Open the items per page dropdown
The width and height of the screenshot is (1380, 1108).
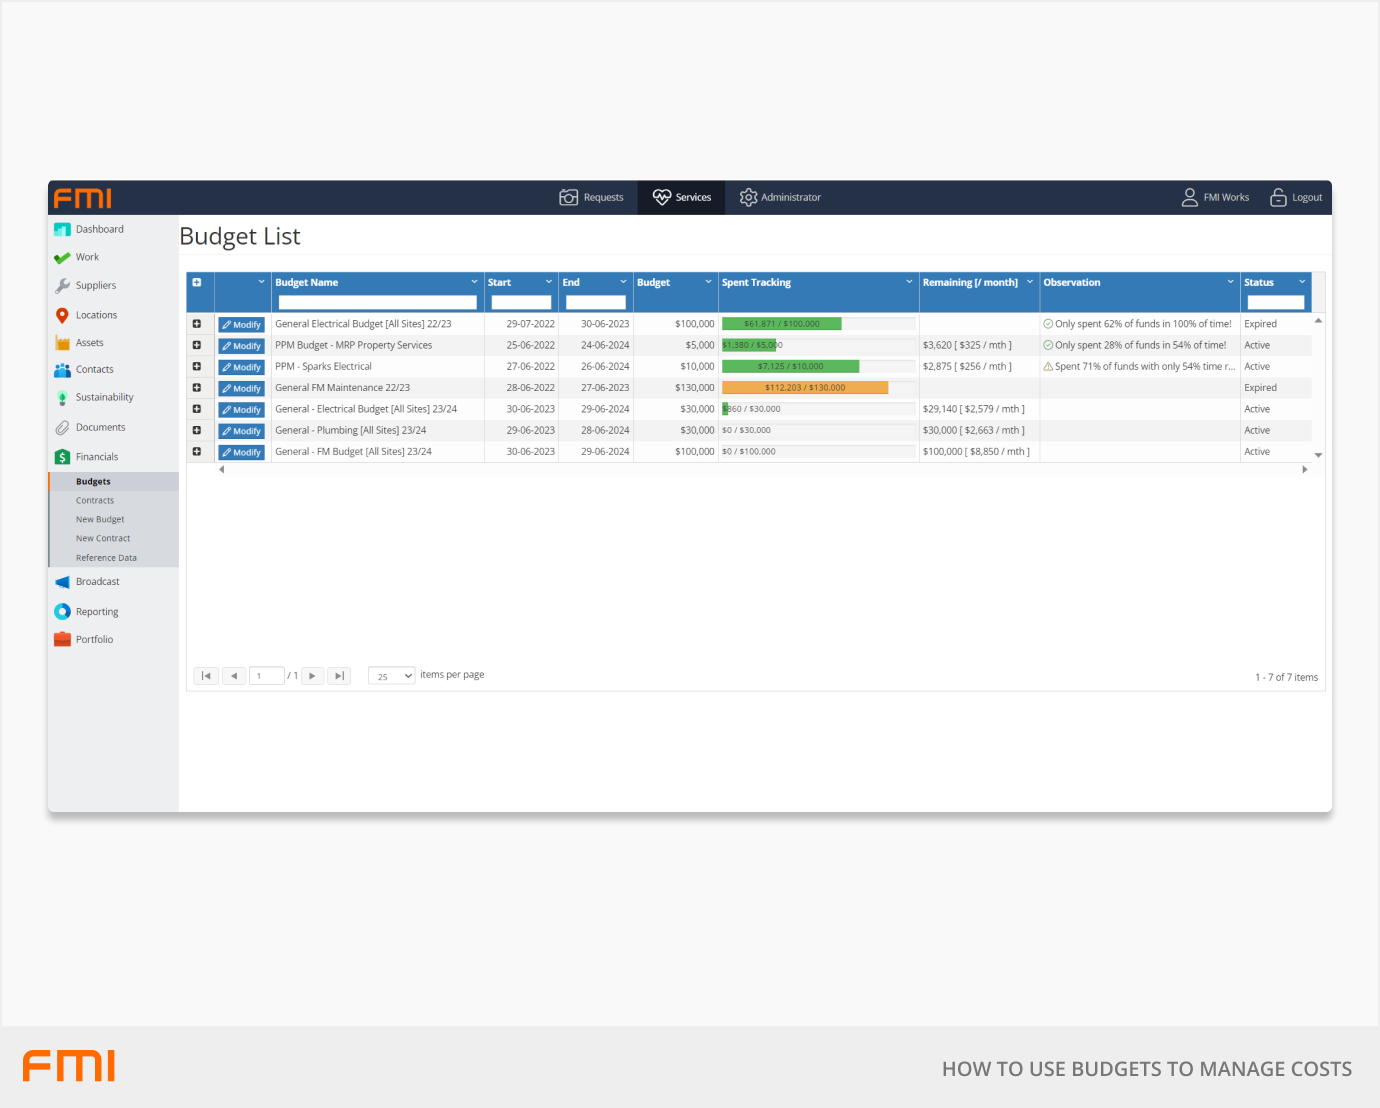pos(392,676)
